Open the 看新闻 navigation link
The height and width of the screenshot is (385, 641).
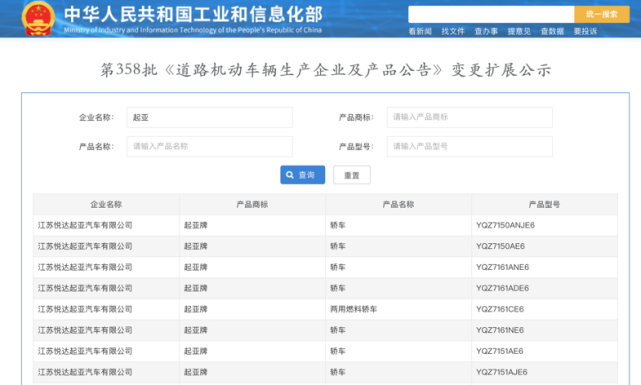[420, 31]
